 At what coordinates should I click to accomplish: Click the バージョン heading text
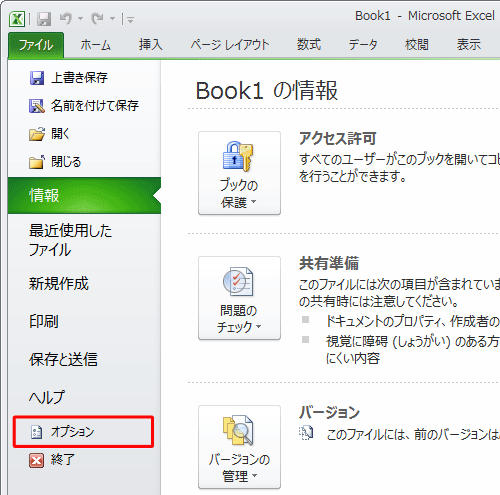point(329,412)
